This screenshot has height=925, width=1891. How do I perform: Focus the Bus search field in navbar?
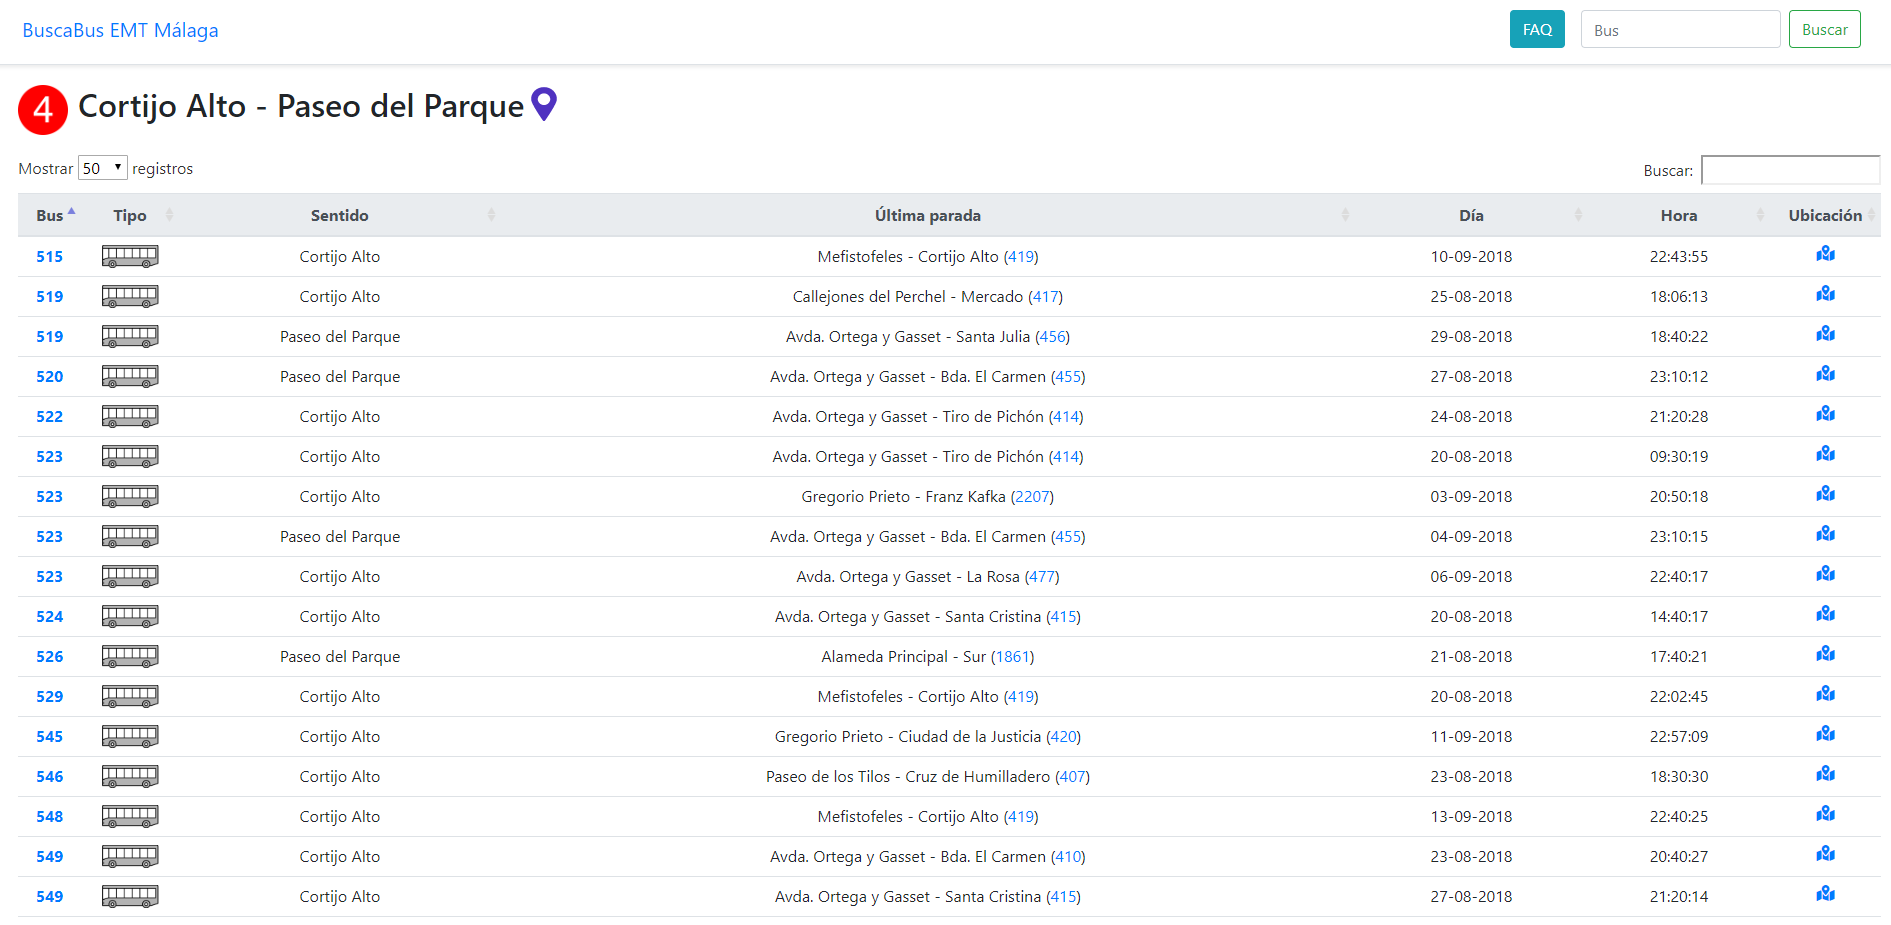click(x=1680, y=30)
